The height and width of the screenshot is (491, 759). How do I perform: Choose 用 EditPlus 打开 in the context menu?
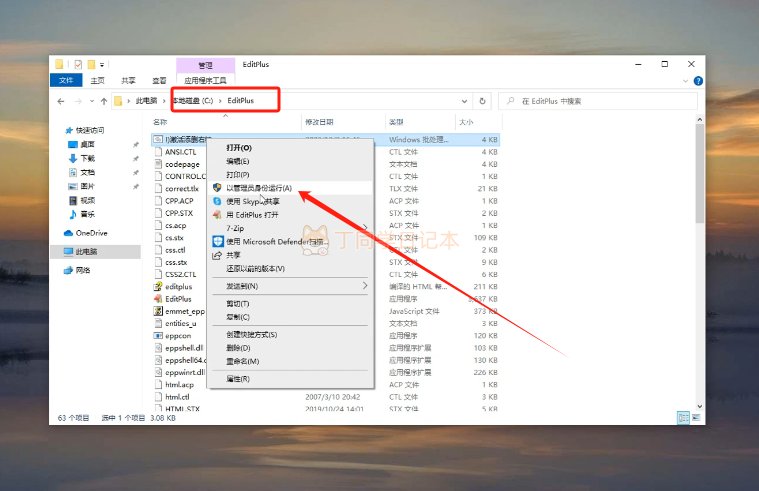tap(290, 215)
